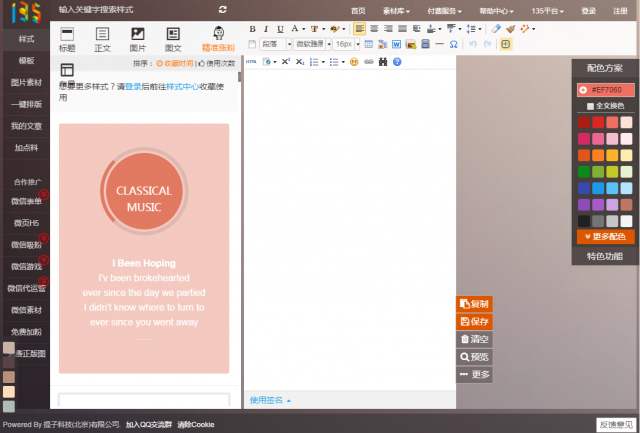Pick the green swatch in color scheme

[x=584, y=171]
